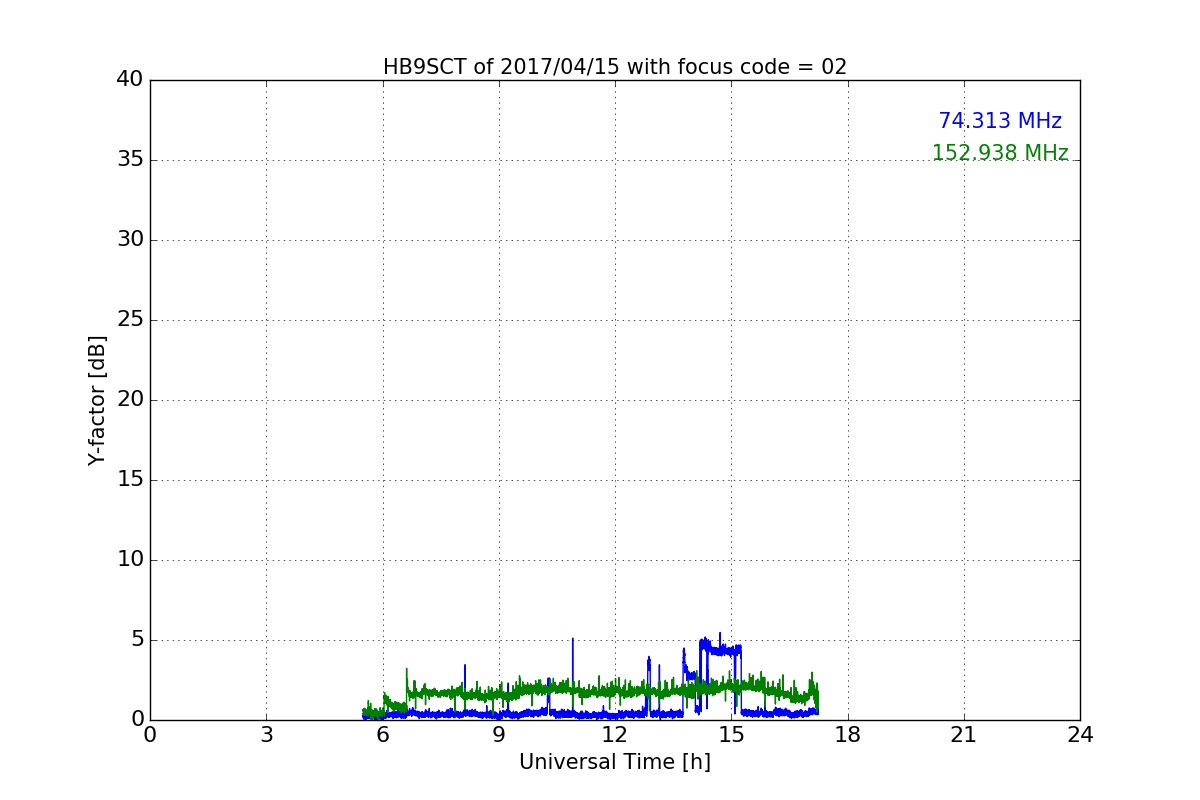The width and height of the screenshot is (1200, 800).
Task: Click the x-axis tick label 15
Action: click(x=731, y=735)
